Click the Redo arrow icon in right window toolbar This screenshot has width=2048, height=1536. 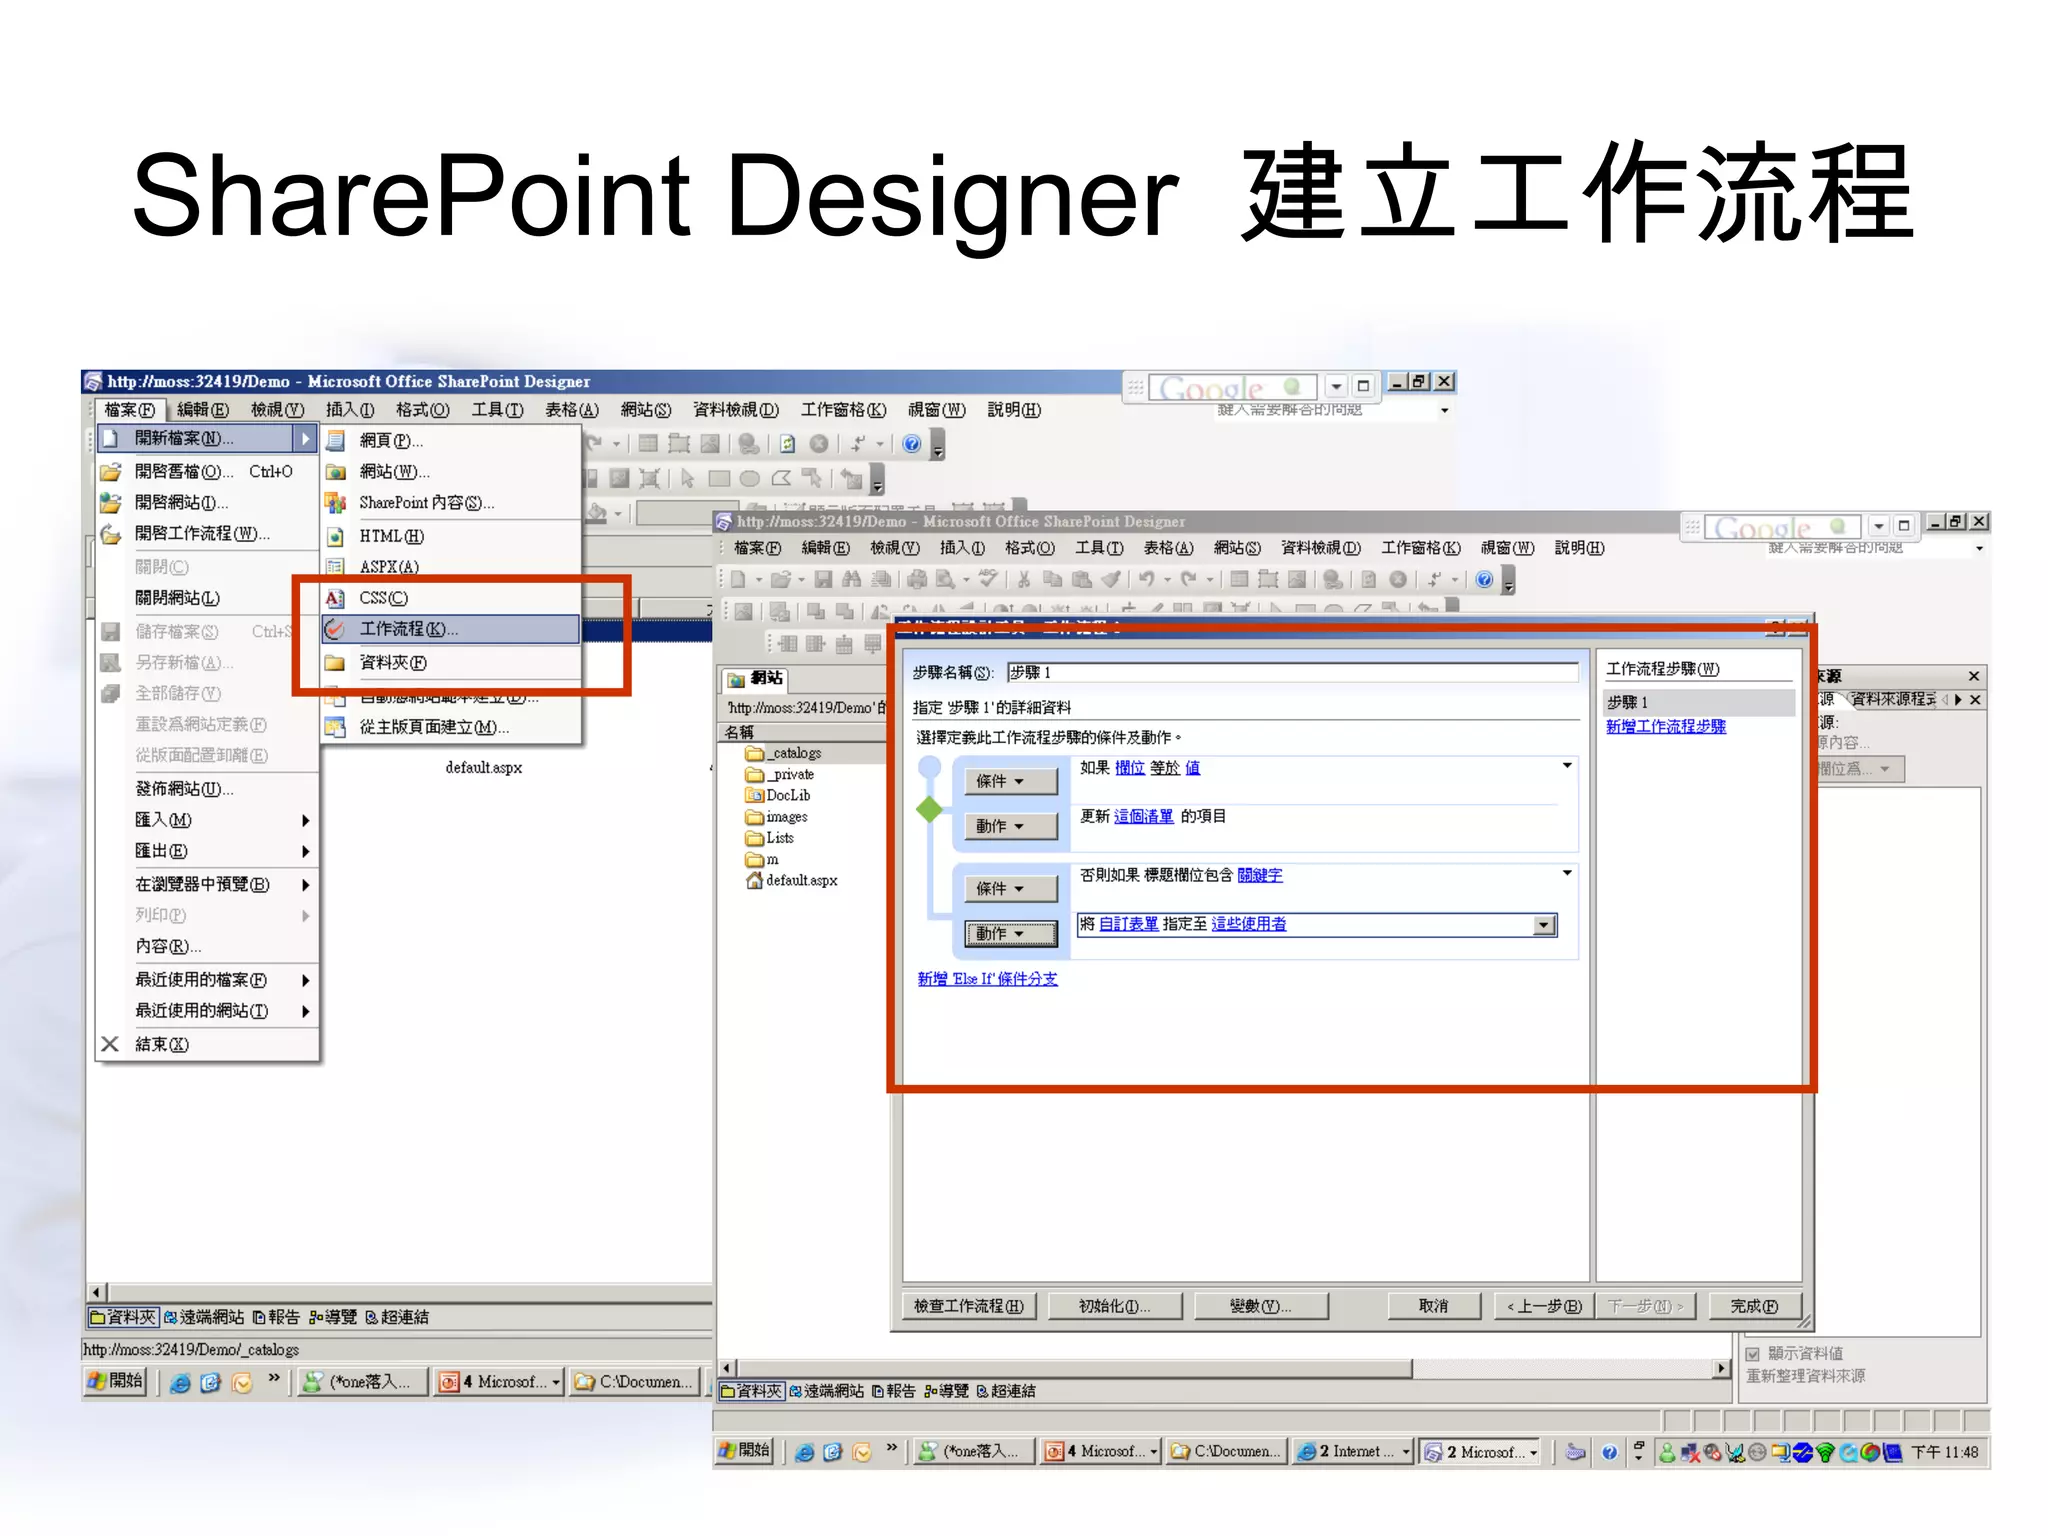pyautogui.click(x=1188, y=579)
